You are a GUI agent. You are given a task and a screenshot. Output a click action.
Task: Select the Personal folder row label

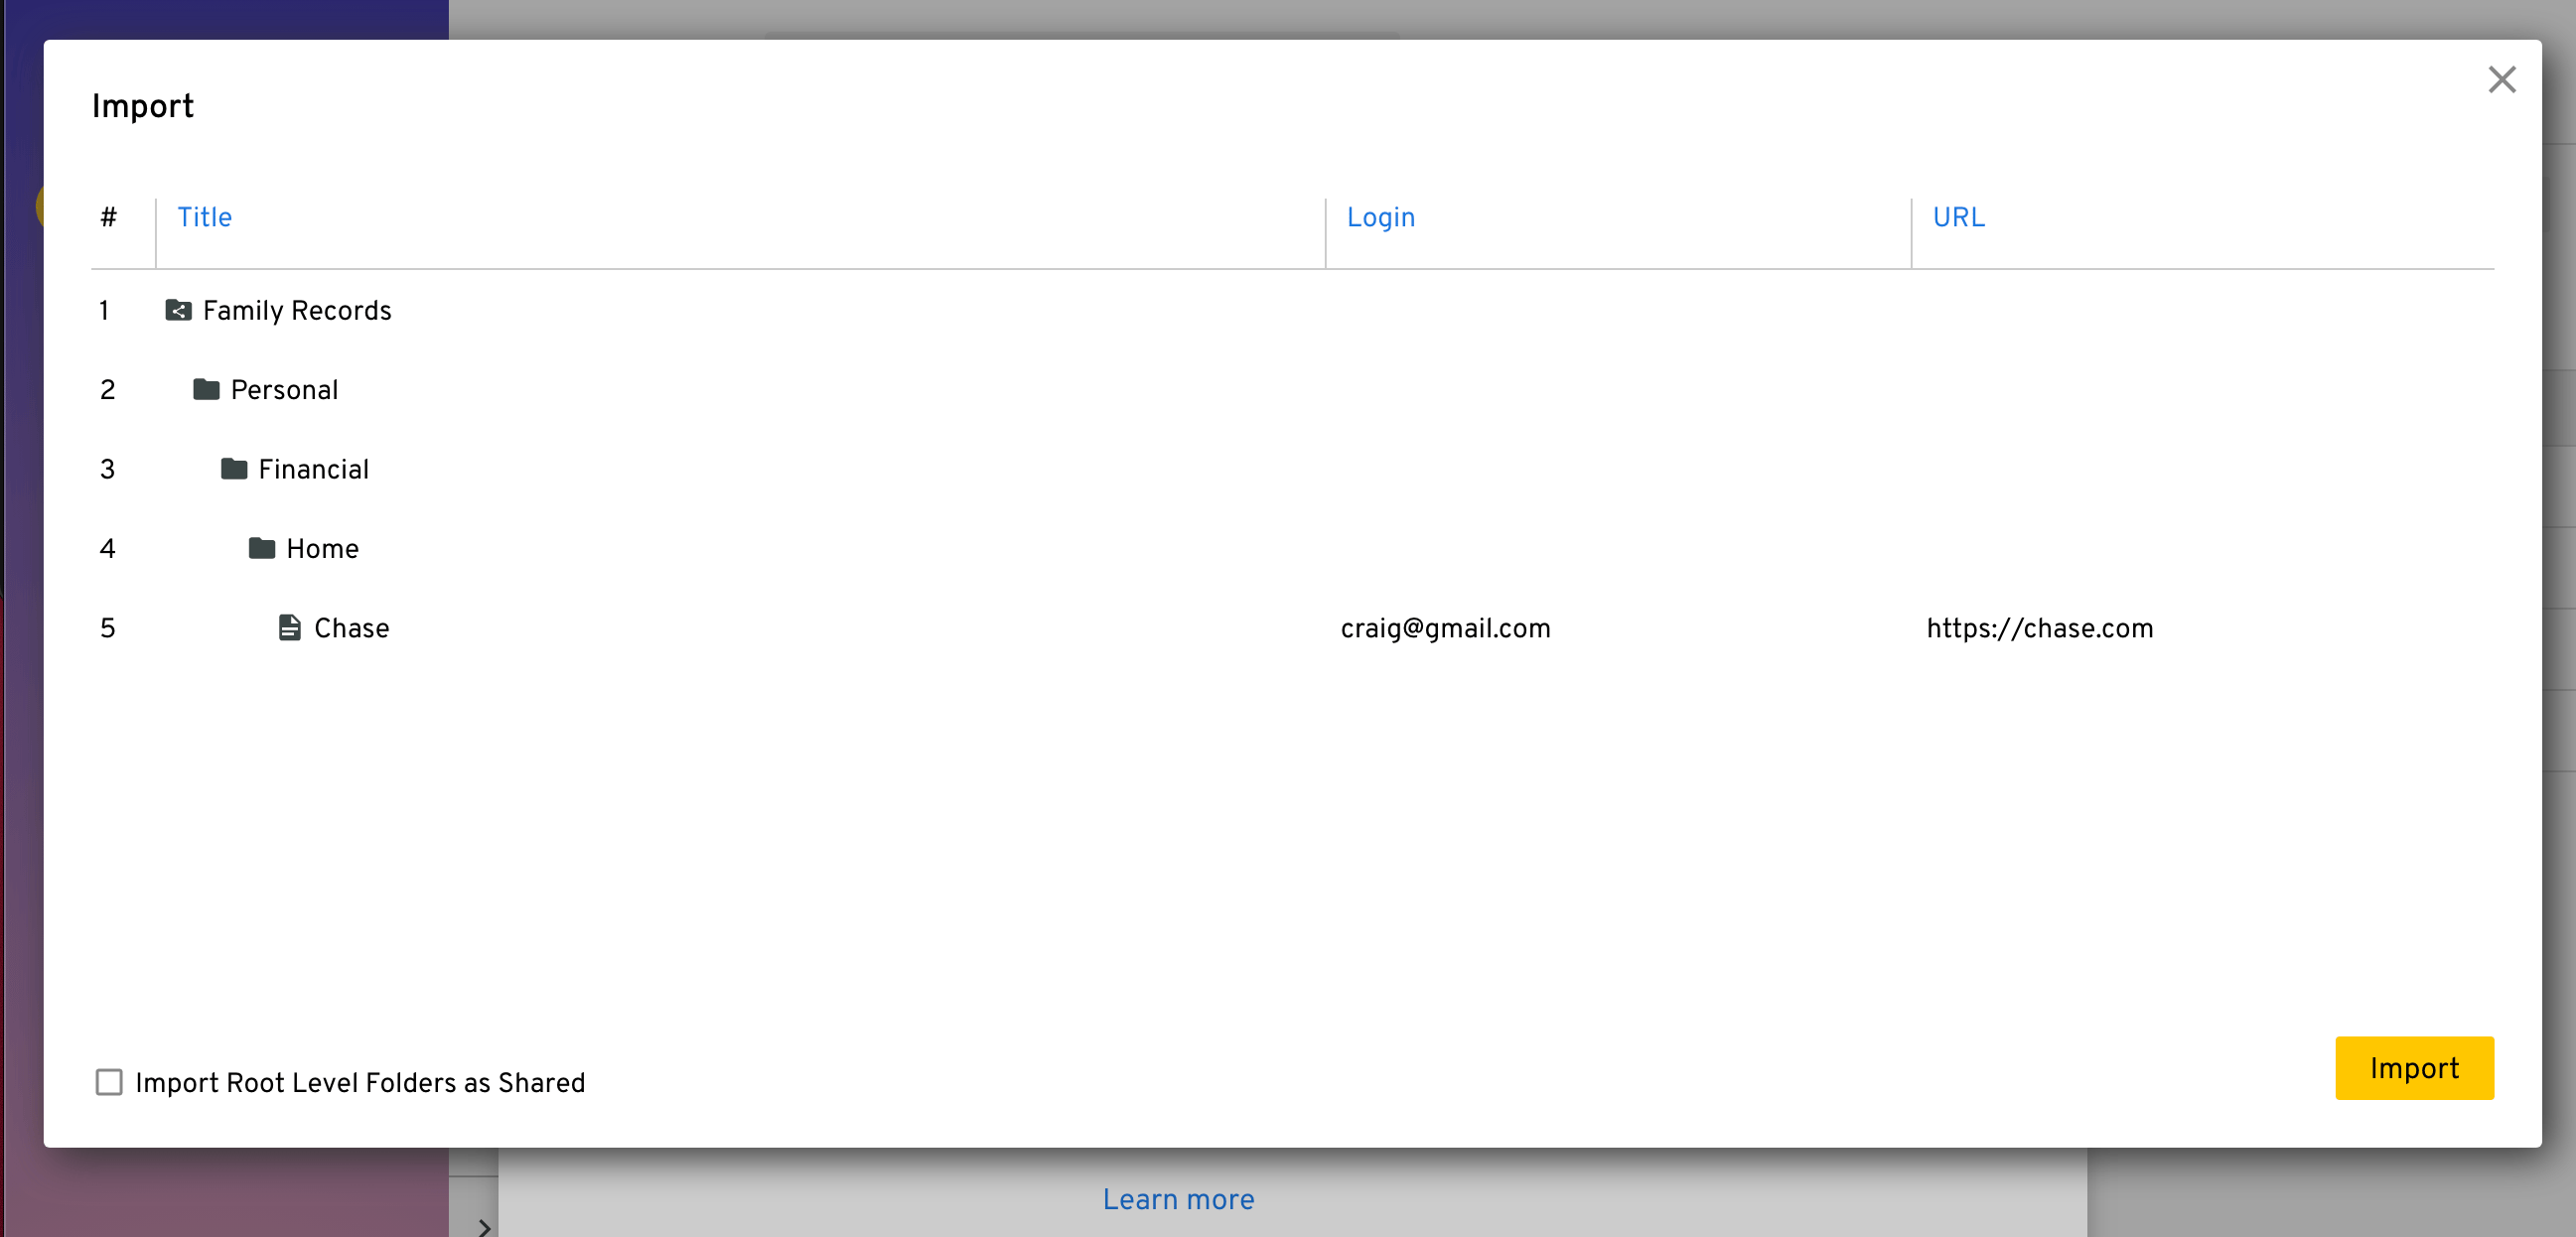pyautogui.click(x=284, y=390)
